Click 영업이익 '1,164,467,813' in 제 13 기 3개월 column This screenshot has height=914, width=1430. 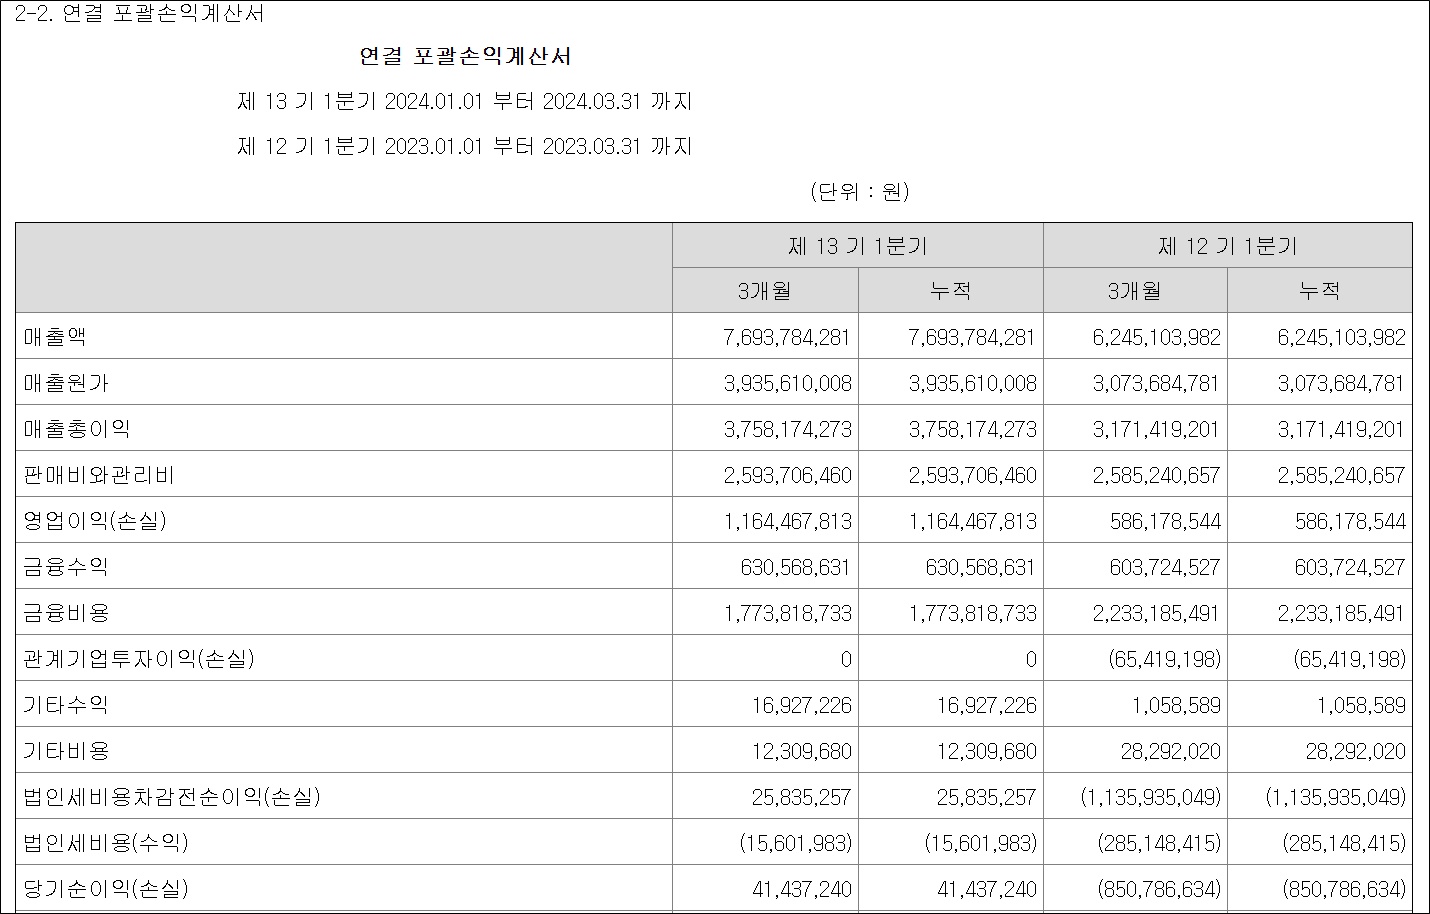(786, 522)
